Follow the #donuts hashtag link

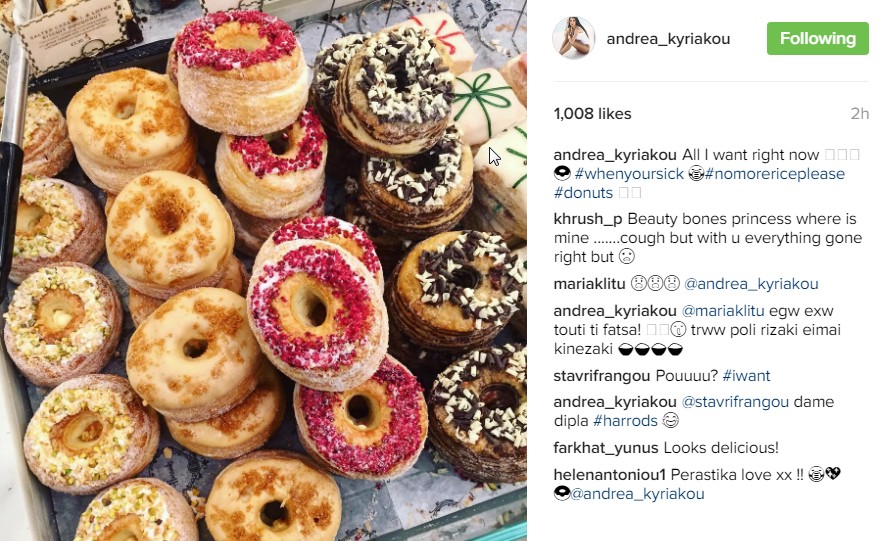pyautogui.click(x=583, y=193)
